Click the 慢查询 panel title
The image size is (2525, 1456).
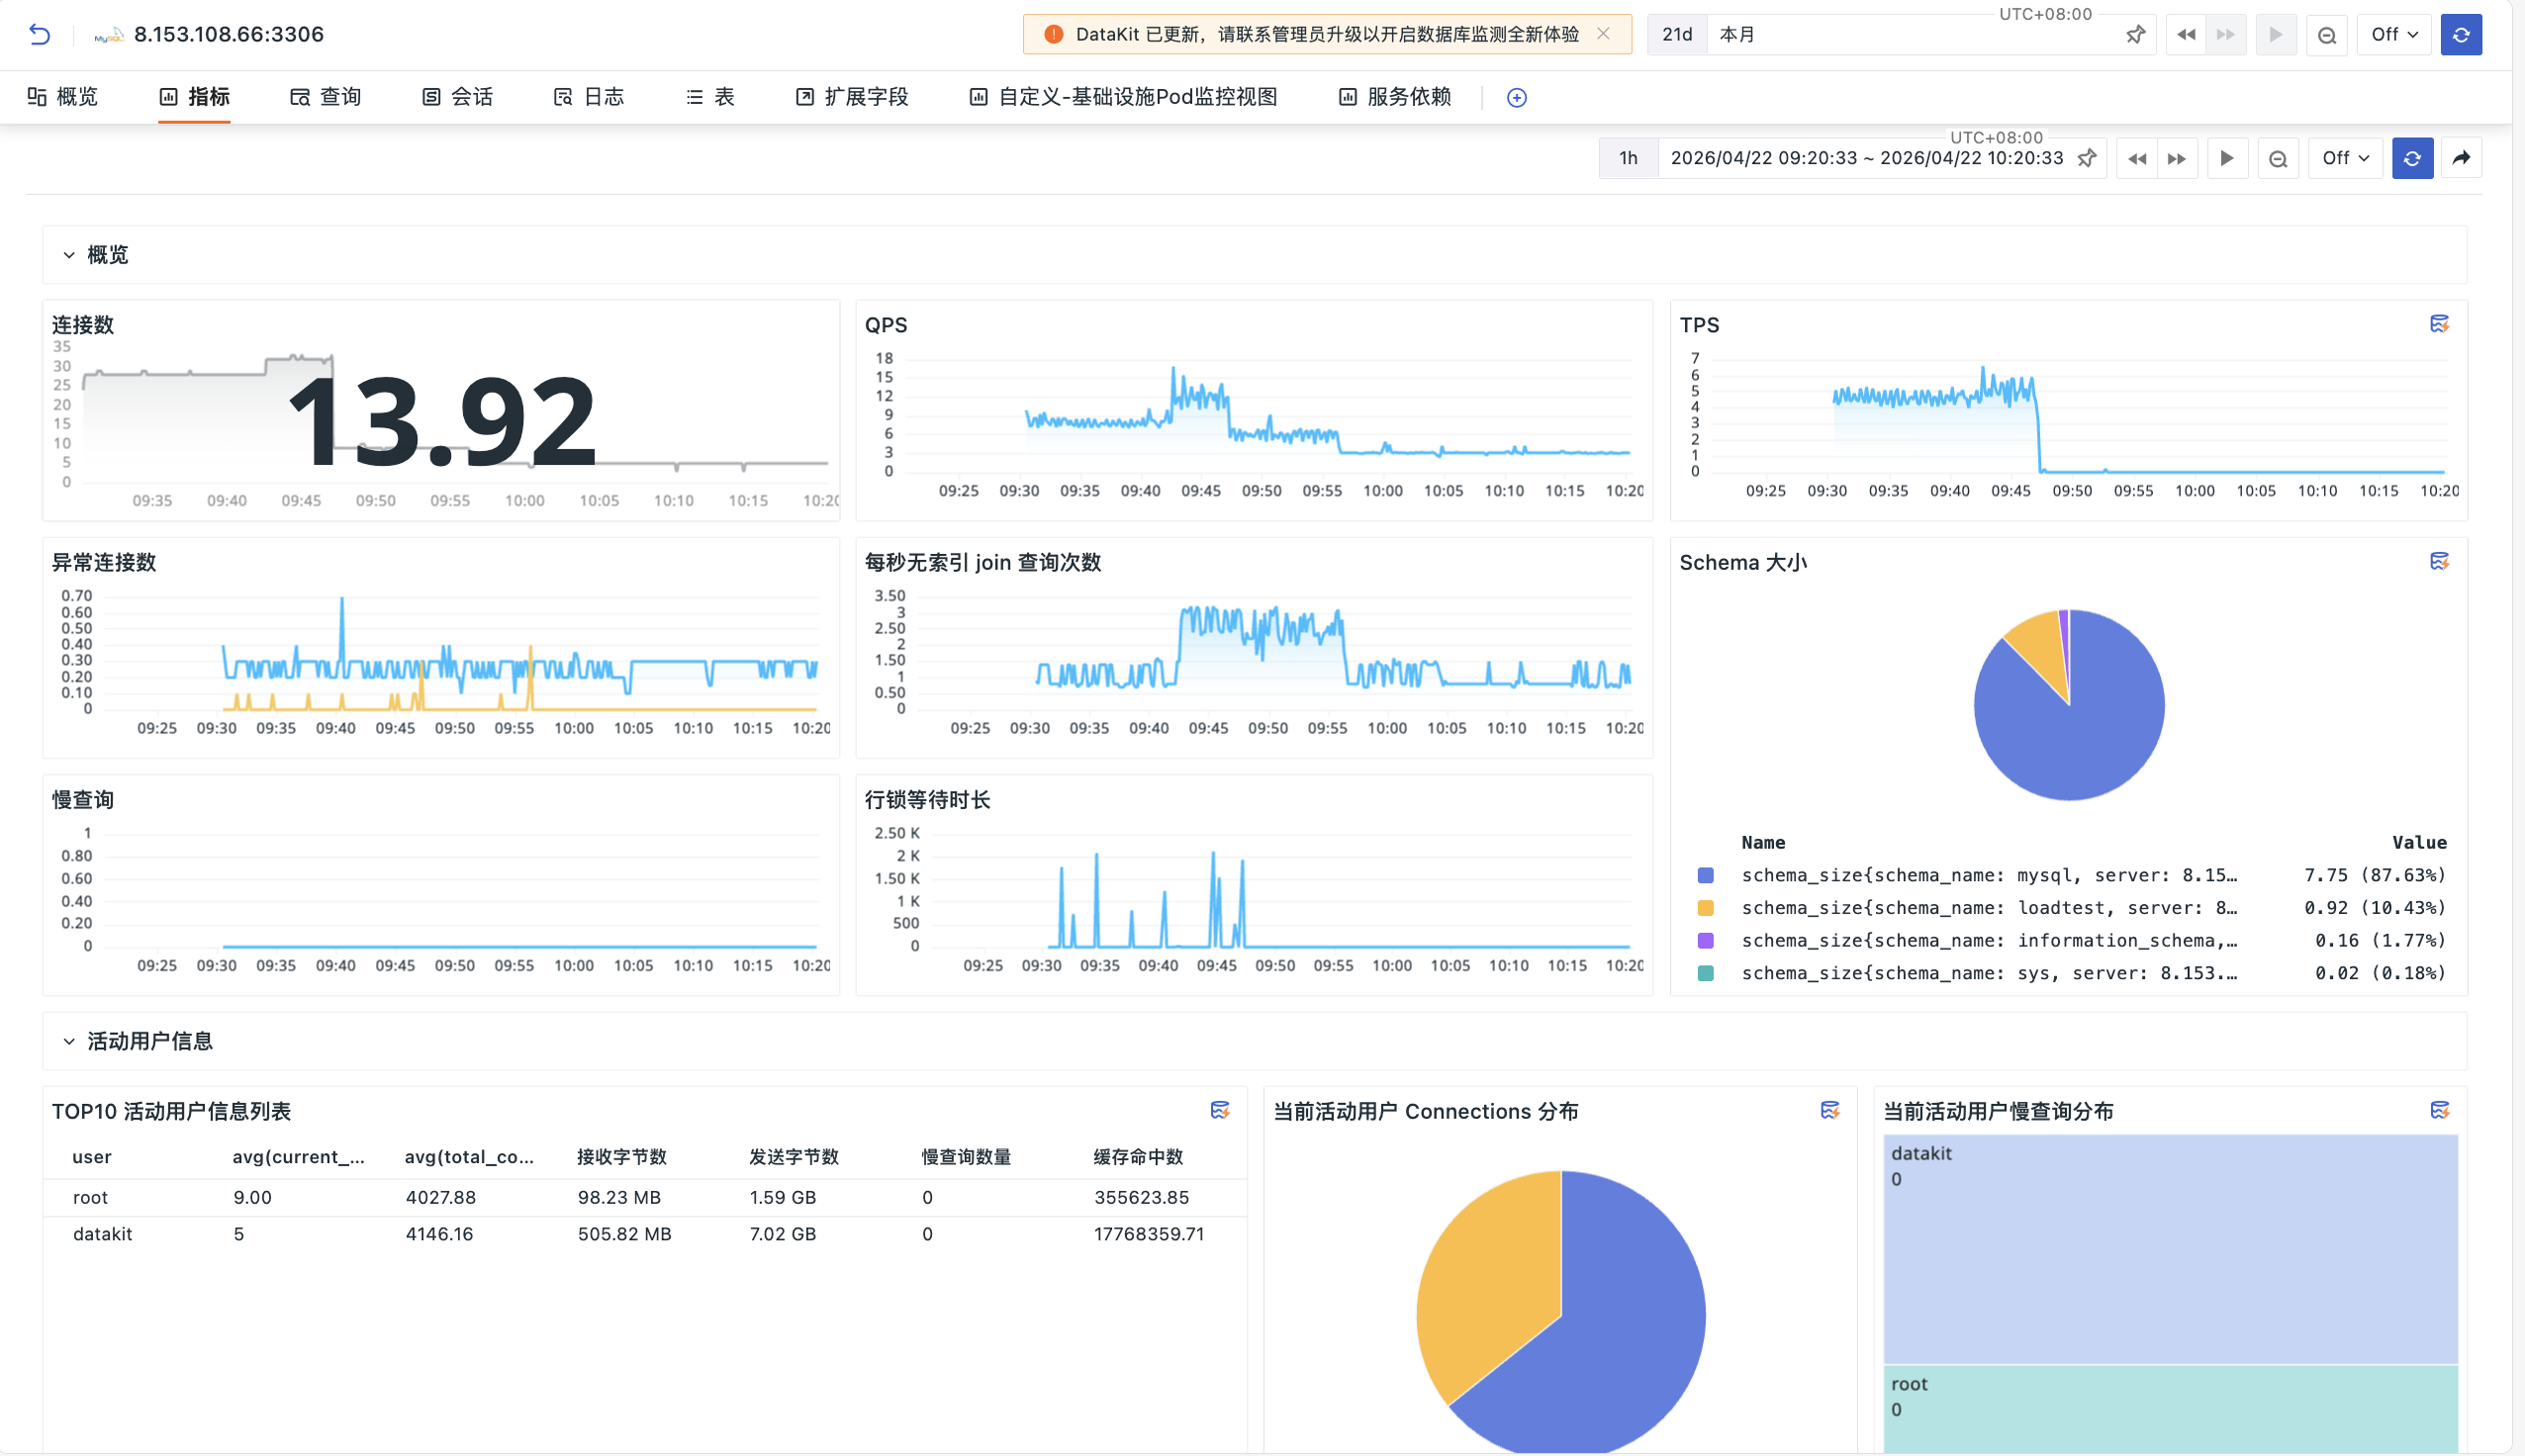tap(83, 799)
